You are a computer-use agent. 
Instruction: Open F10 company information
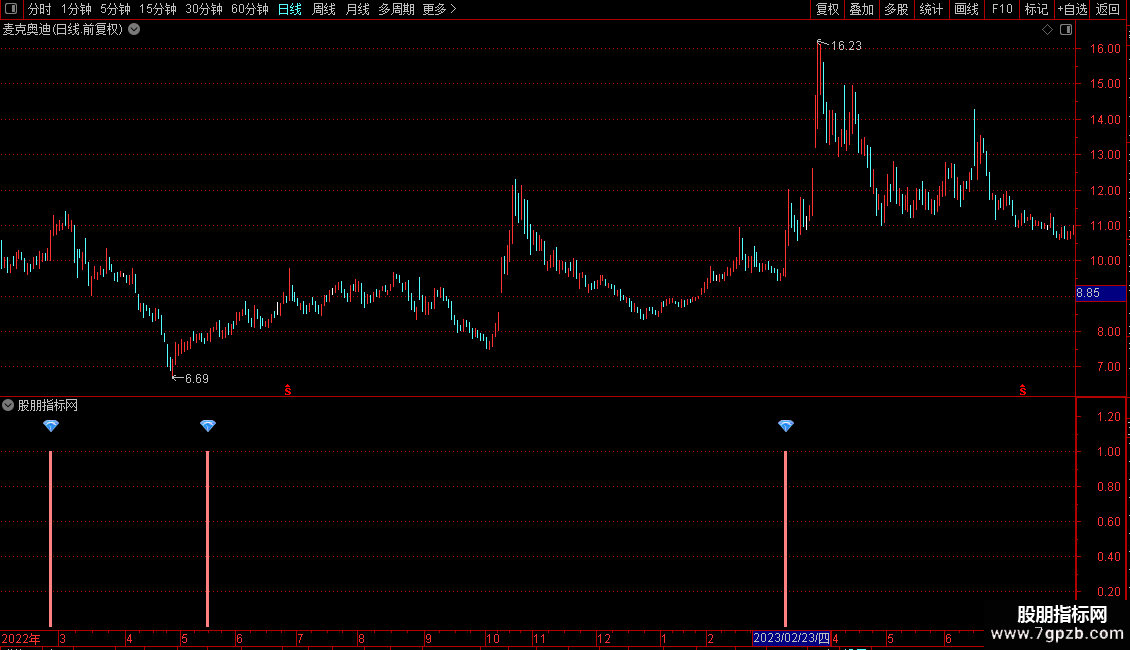1002,9
